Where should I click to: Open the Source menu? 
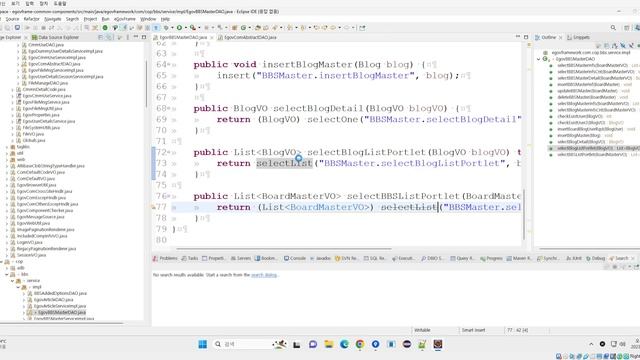[x=12, y=19]
